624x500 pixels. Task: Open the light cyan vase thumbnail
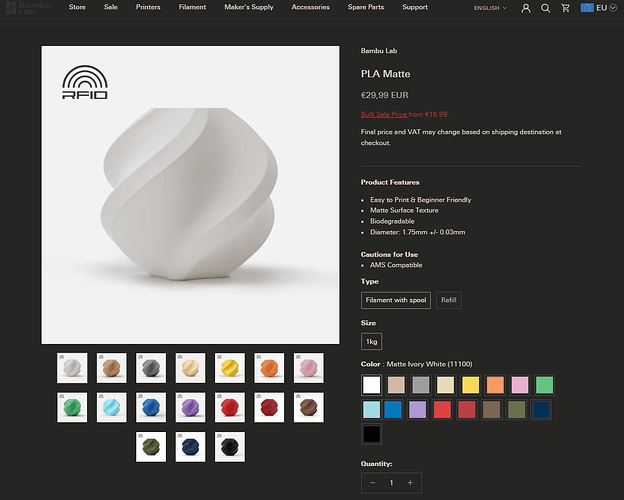click(x=111, y=407)
